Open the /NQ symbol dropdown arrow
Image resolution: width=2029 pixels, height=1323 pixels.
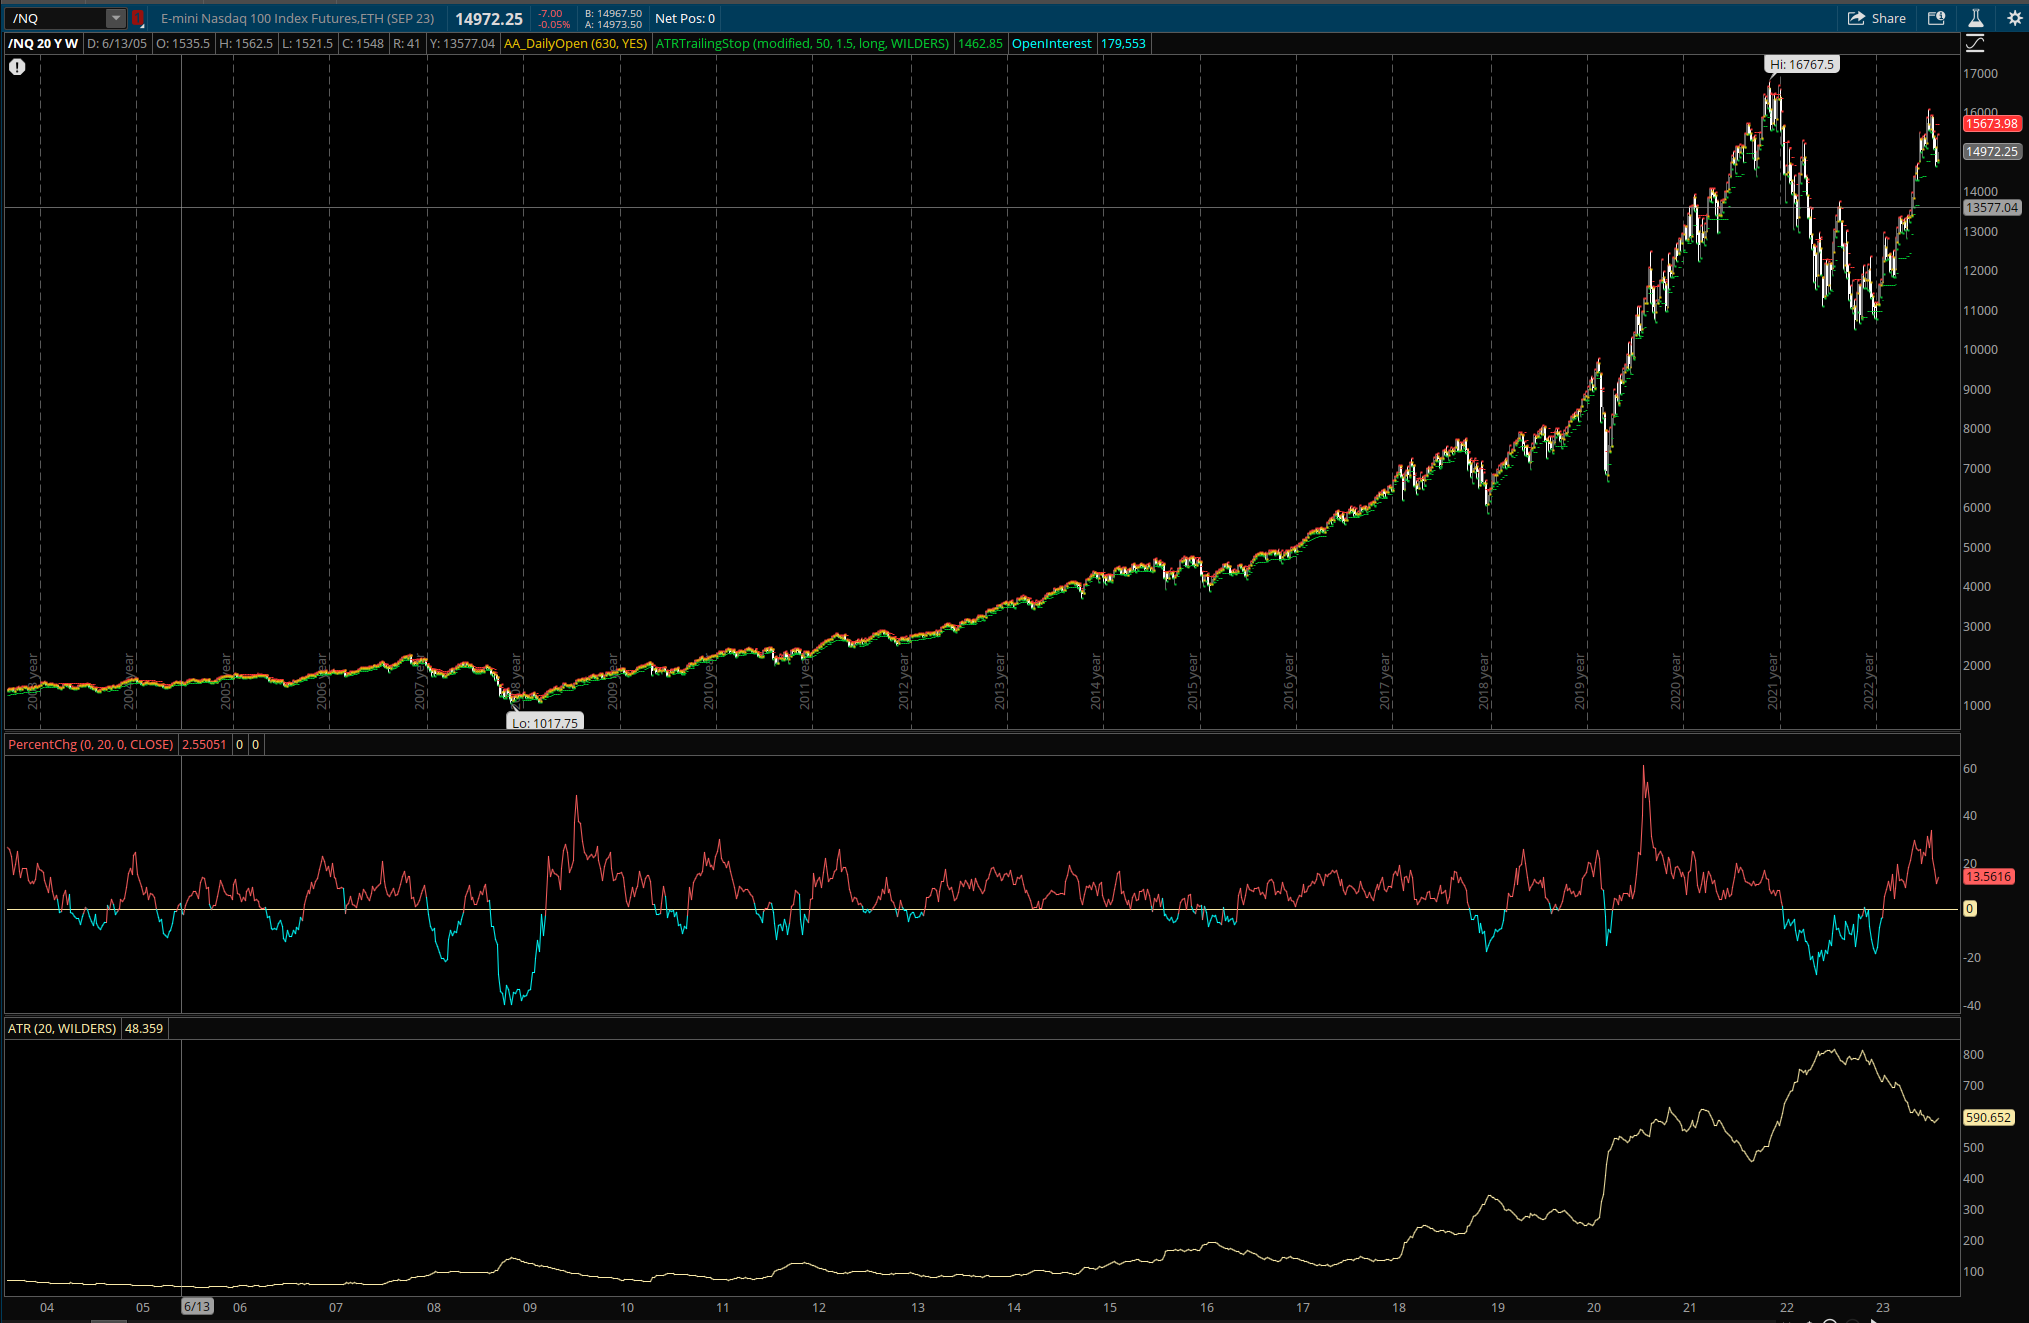tap(116, 18)
